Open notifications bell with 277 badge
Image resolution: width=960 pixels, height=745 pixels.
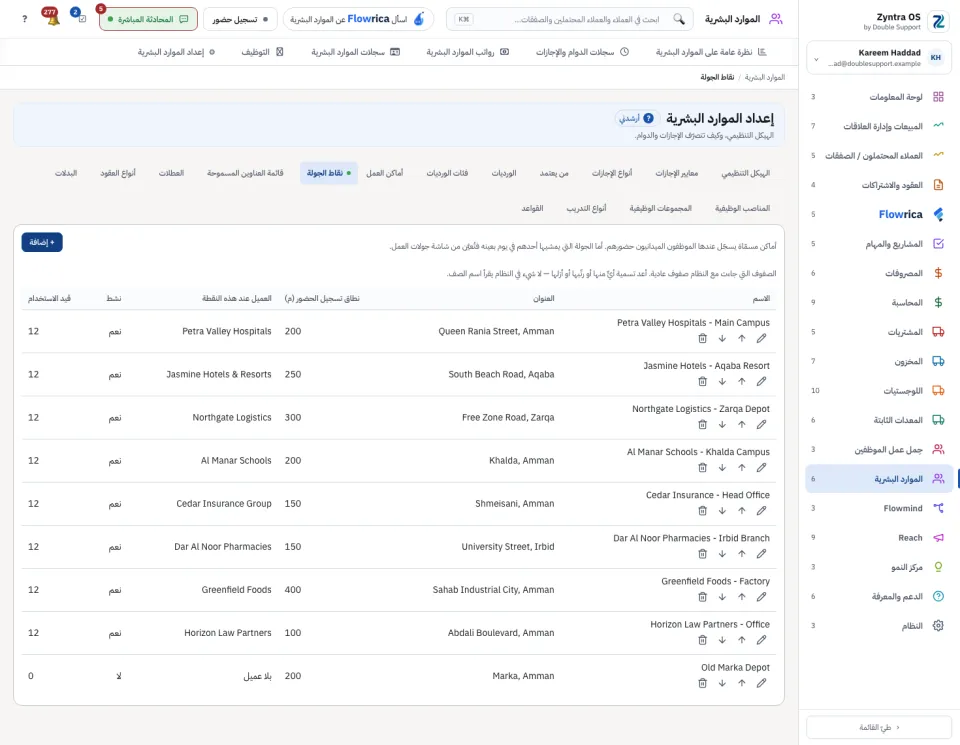(52, 18)
